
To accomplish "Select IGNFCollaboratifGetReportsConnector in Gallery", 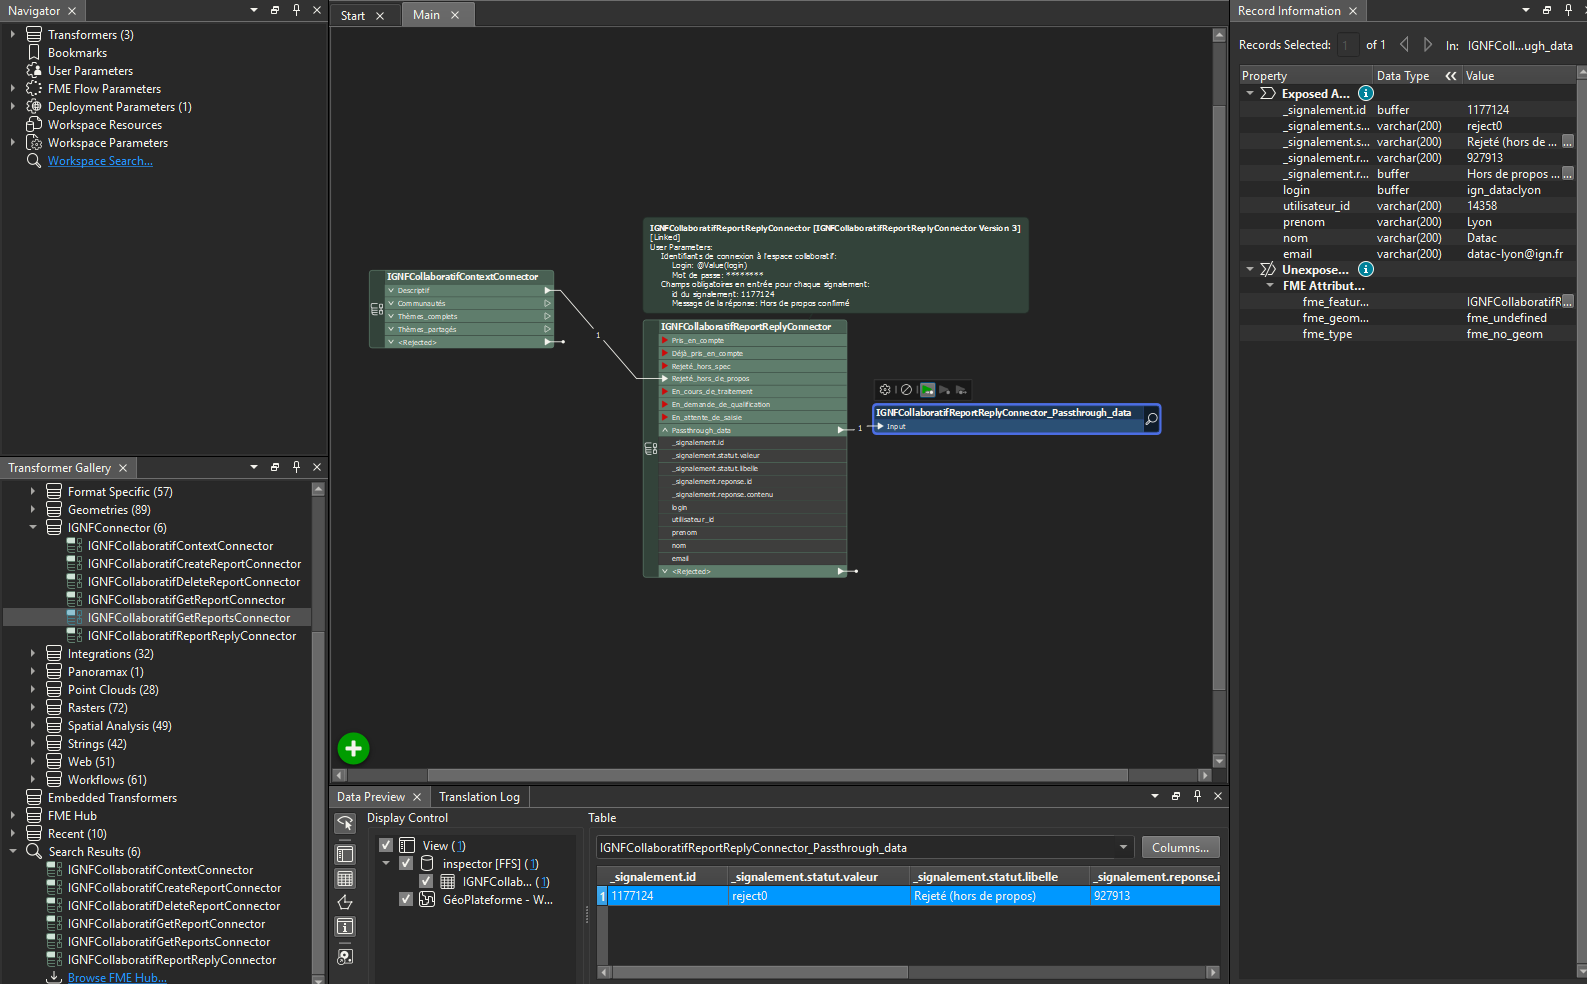I will tap(189, 618).
